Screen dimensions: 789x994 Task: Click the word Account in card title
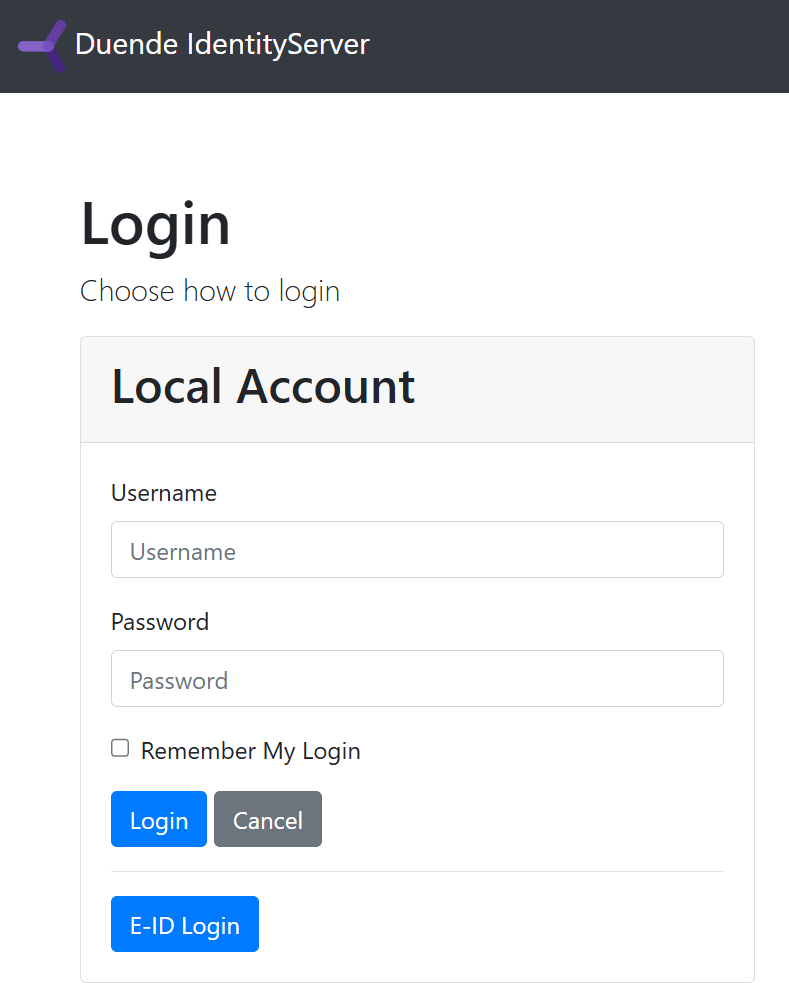tap(326, 387)
